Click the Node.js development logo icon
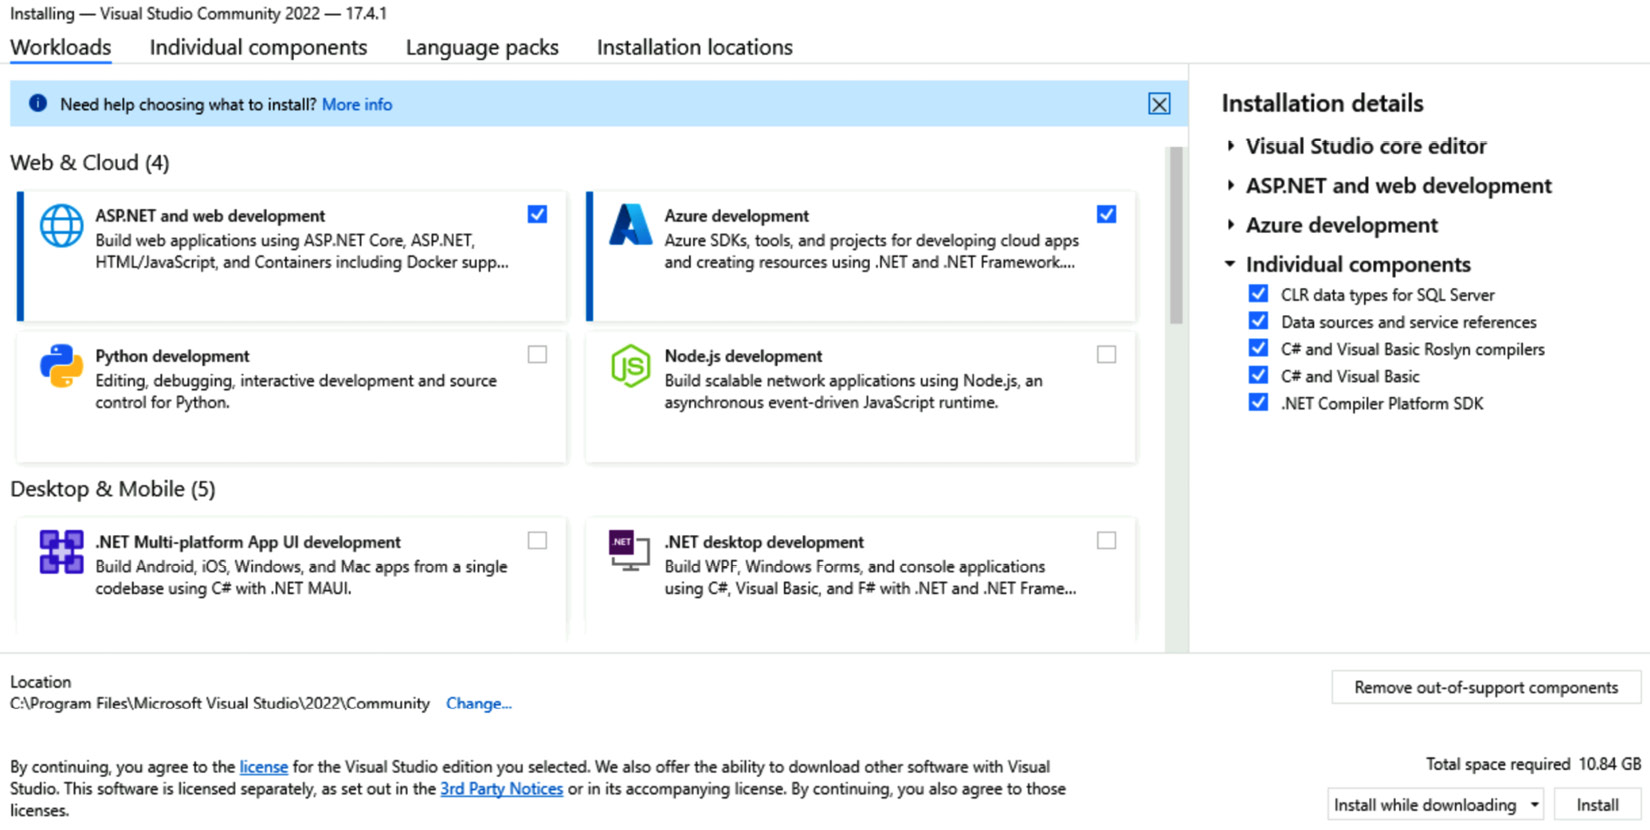Viewport: 1650px width, 830px height. [630, 366]
